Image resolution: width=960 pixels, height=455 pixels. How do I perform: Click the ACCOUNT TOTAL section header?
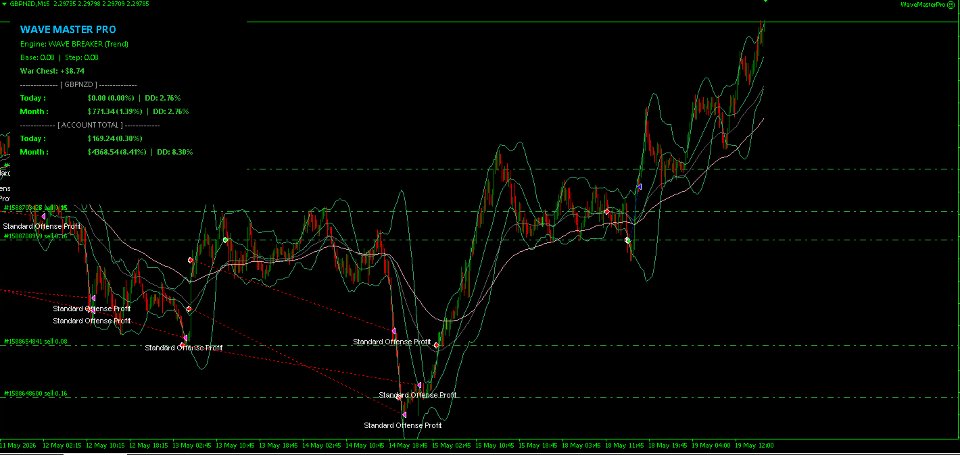coord(89,125)
